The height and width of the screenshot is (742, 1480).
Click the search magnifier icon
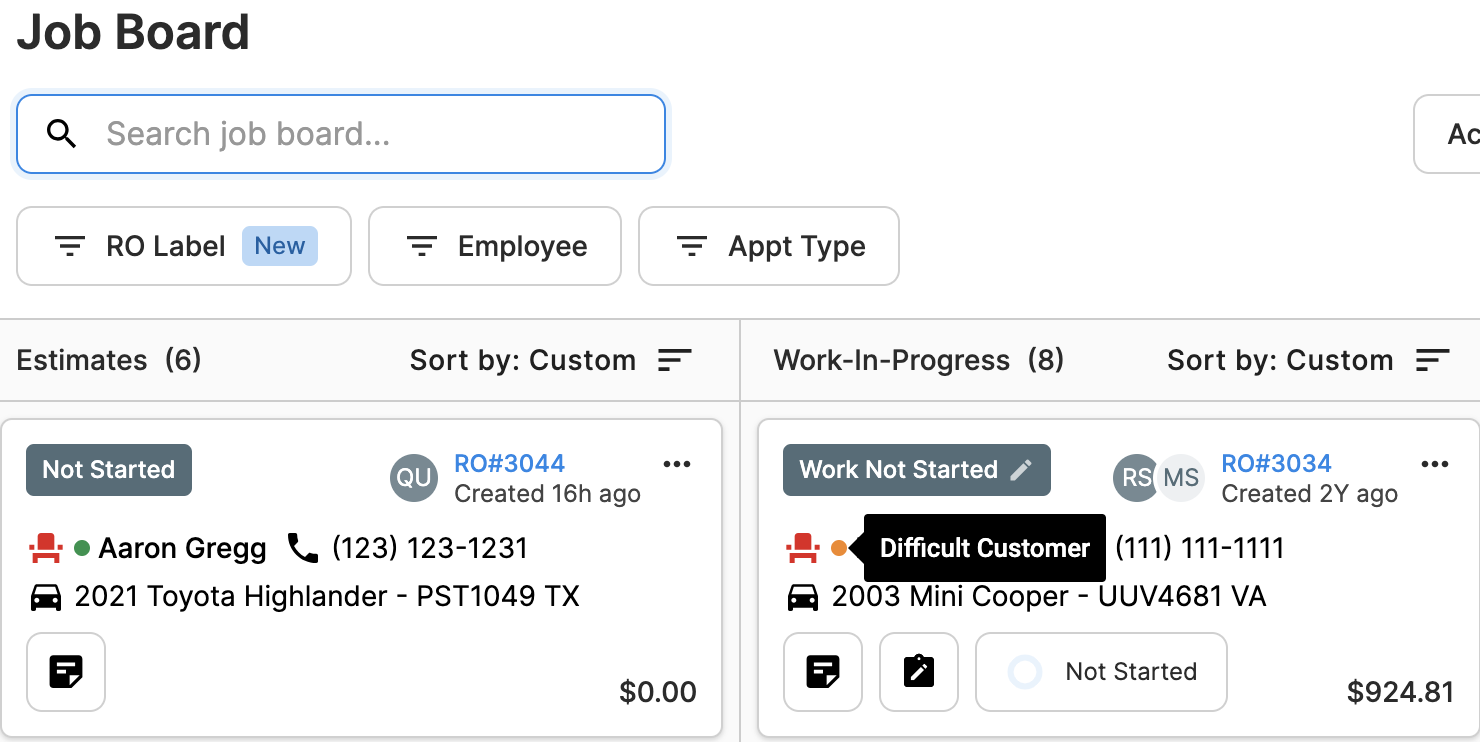pos(62,134)
